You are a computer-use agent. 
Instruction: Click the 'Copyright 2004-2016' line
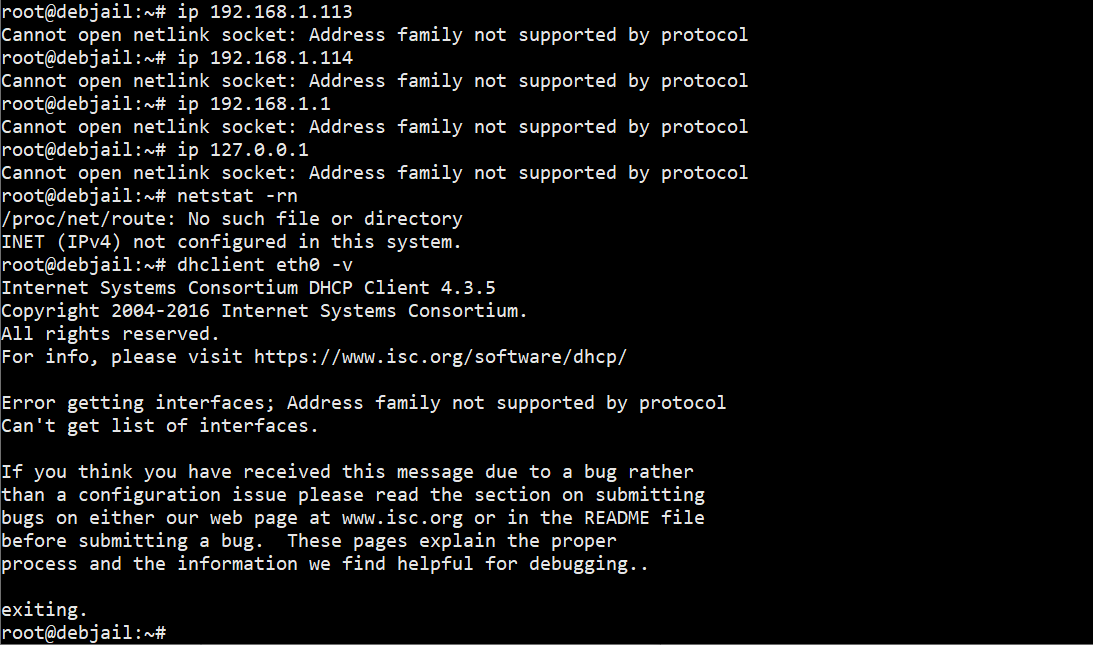[265, 311]
